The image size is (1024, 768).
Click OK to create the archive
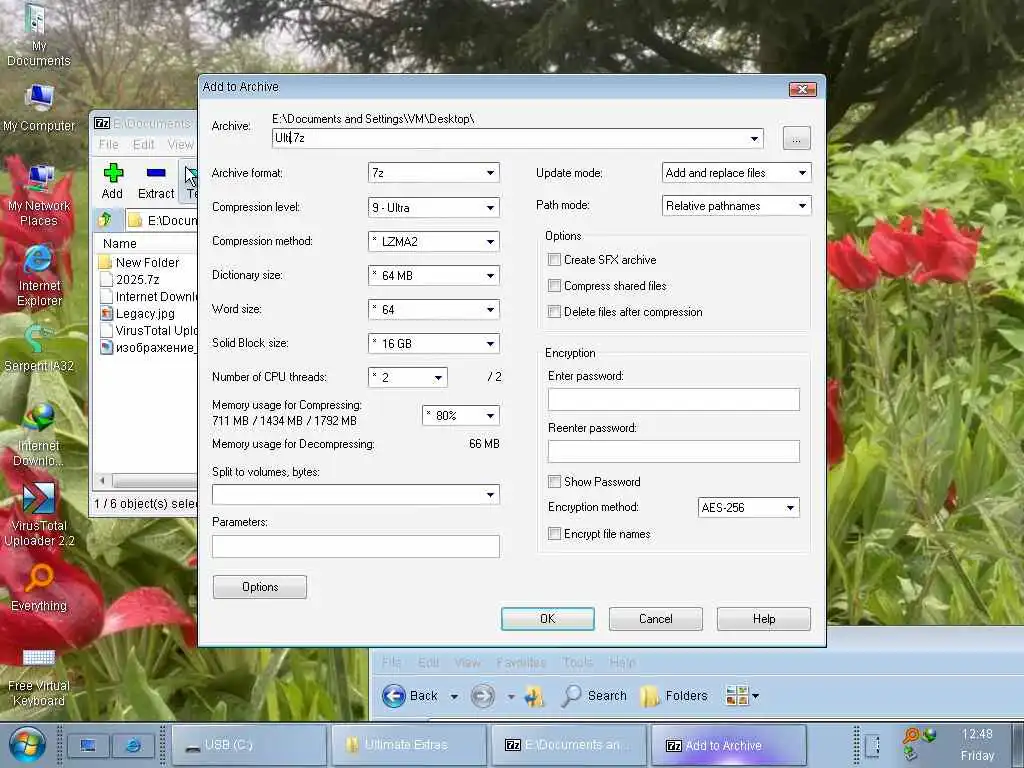[x=548, y=618]
